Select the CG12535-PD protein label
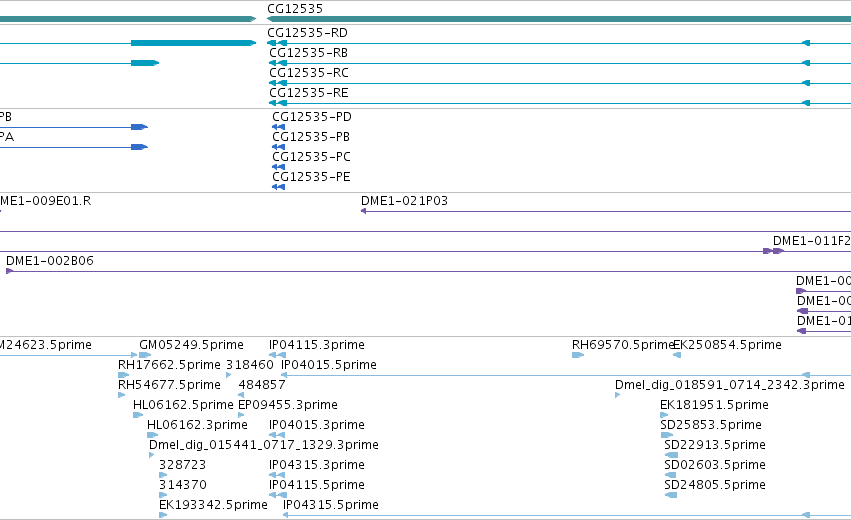This screenshot has height=520, width=851. click(312, 117)
